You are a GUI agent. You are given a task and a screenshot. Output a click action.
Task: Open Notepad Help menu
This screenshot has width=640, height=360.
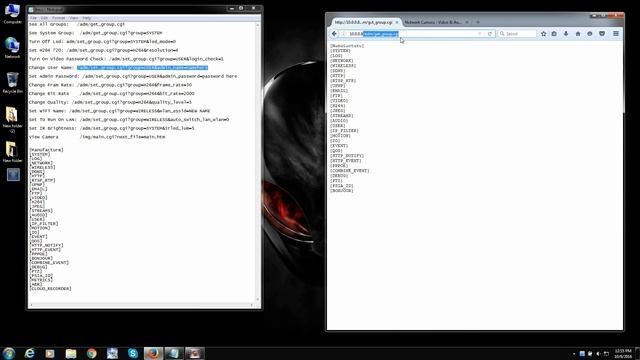[x=87, y=18]
